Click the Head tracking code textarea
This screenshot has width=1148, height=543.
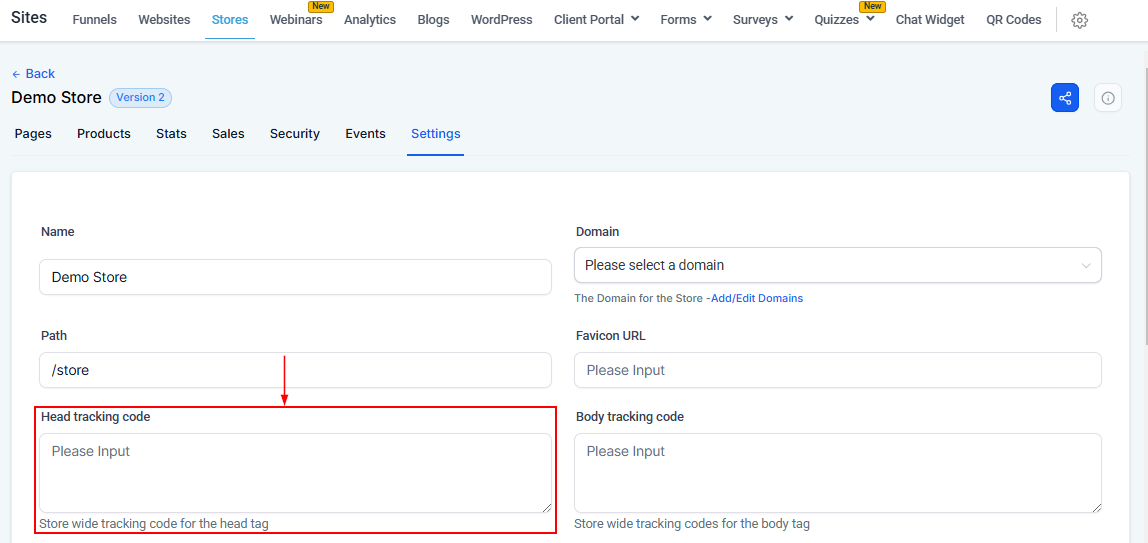coord(295,473)
